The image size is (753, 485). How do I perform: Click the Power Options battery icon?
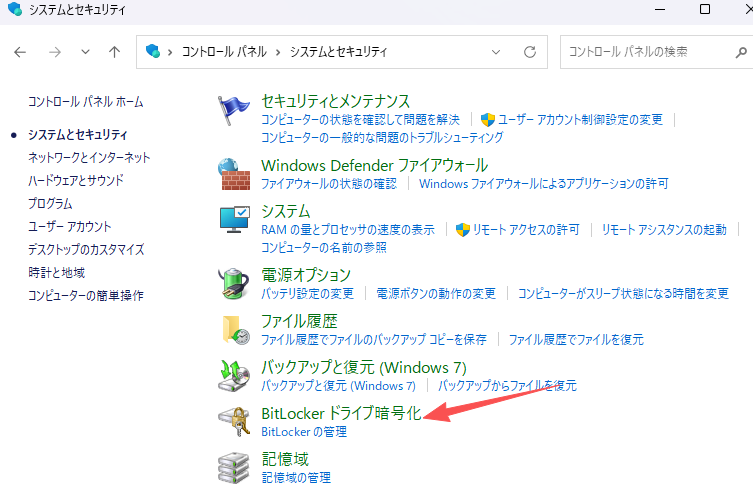[234, 283]
